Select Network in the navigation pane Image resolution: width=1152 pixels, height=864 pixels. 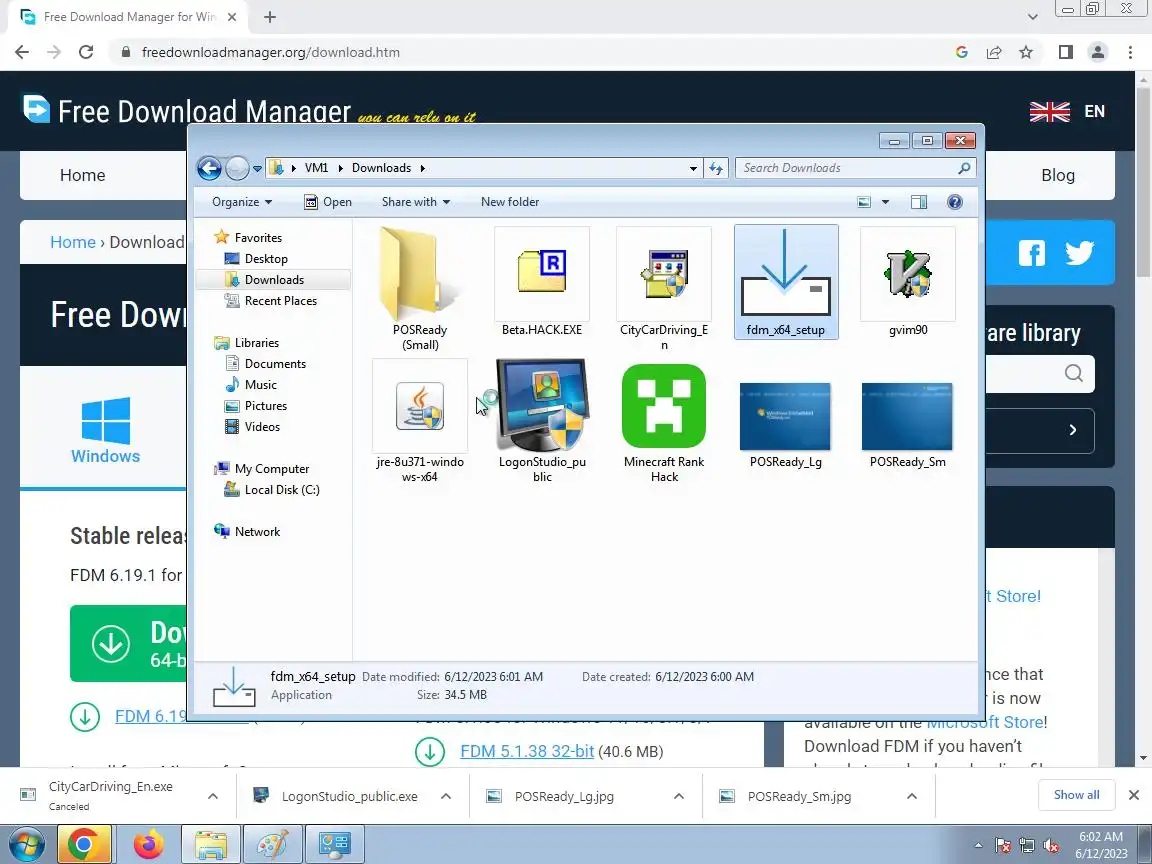[x=257, y=532]
